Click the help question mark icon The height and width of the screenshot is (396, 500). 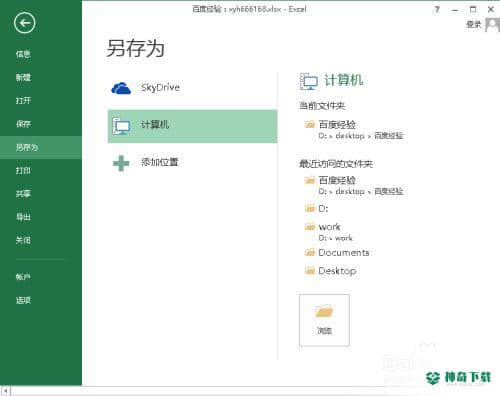coord(437,9)
